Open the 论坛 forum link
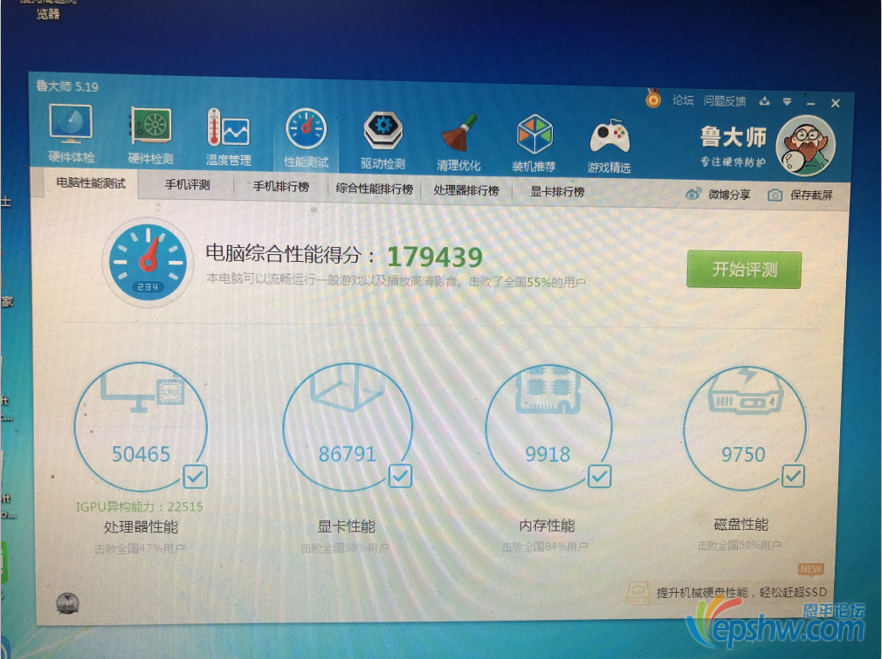Image resolution: width=882 pixels, height=659 pixels. pos(683,100)
